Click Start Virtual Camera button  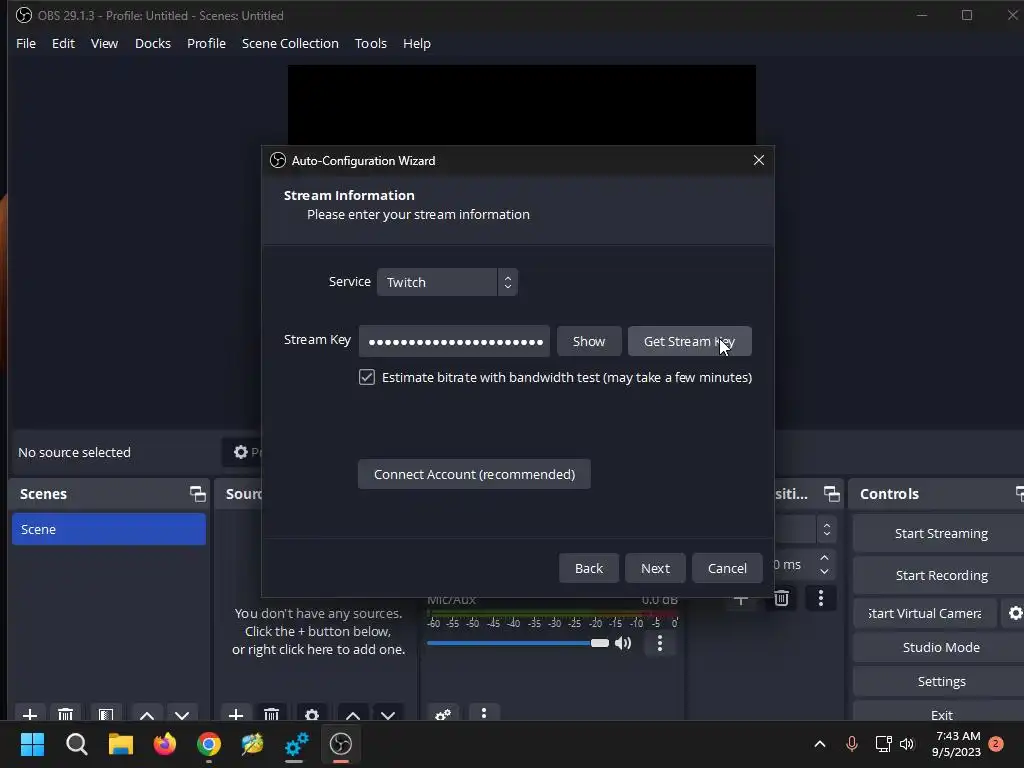(x=925, y=613)
